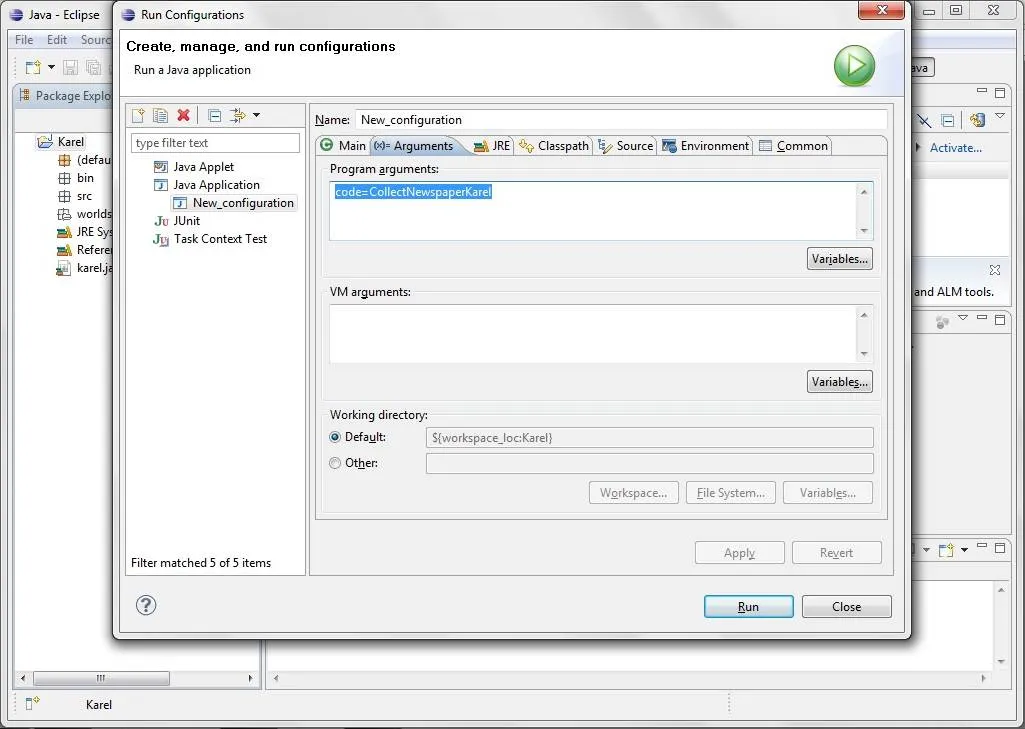Image resolution: width=1025 pixels, height=729 pixels.
Task: Delete selected launch configuration with red X
Action: 184,115
